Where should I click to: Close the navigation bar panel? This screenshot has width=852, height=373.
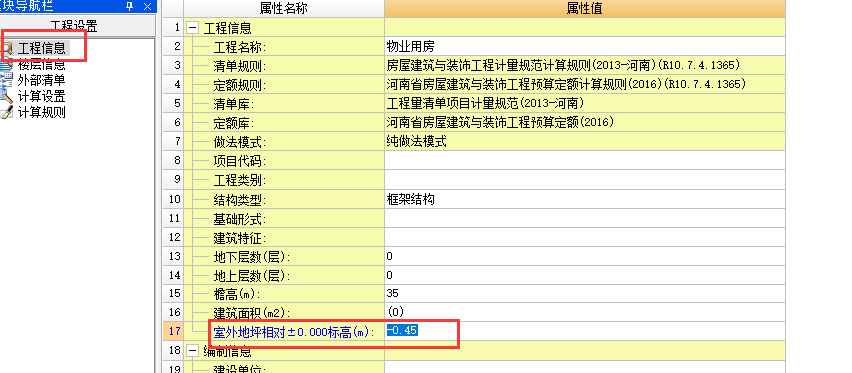[147, 6]
